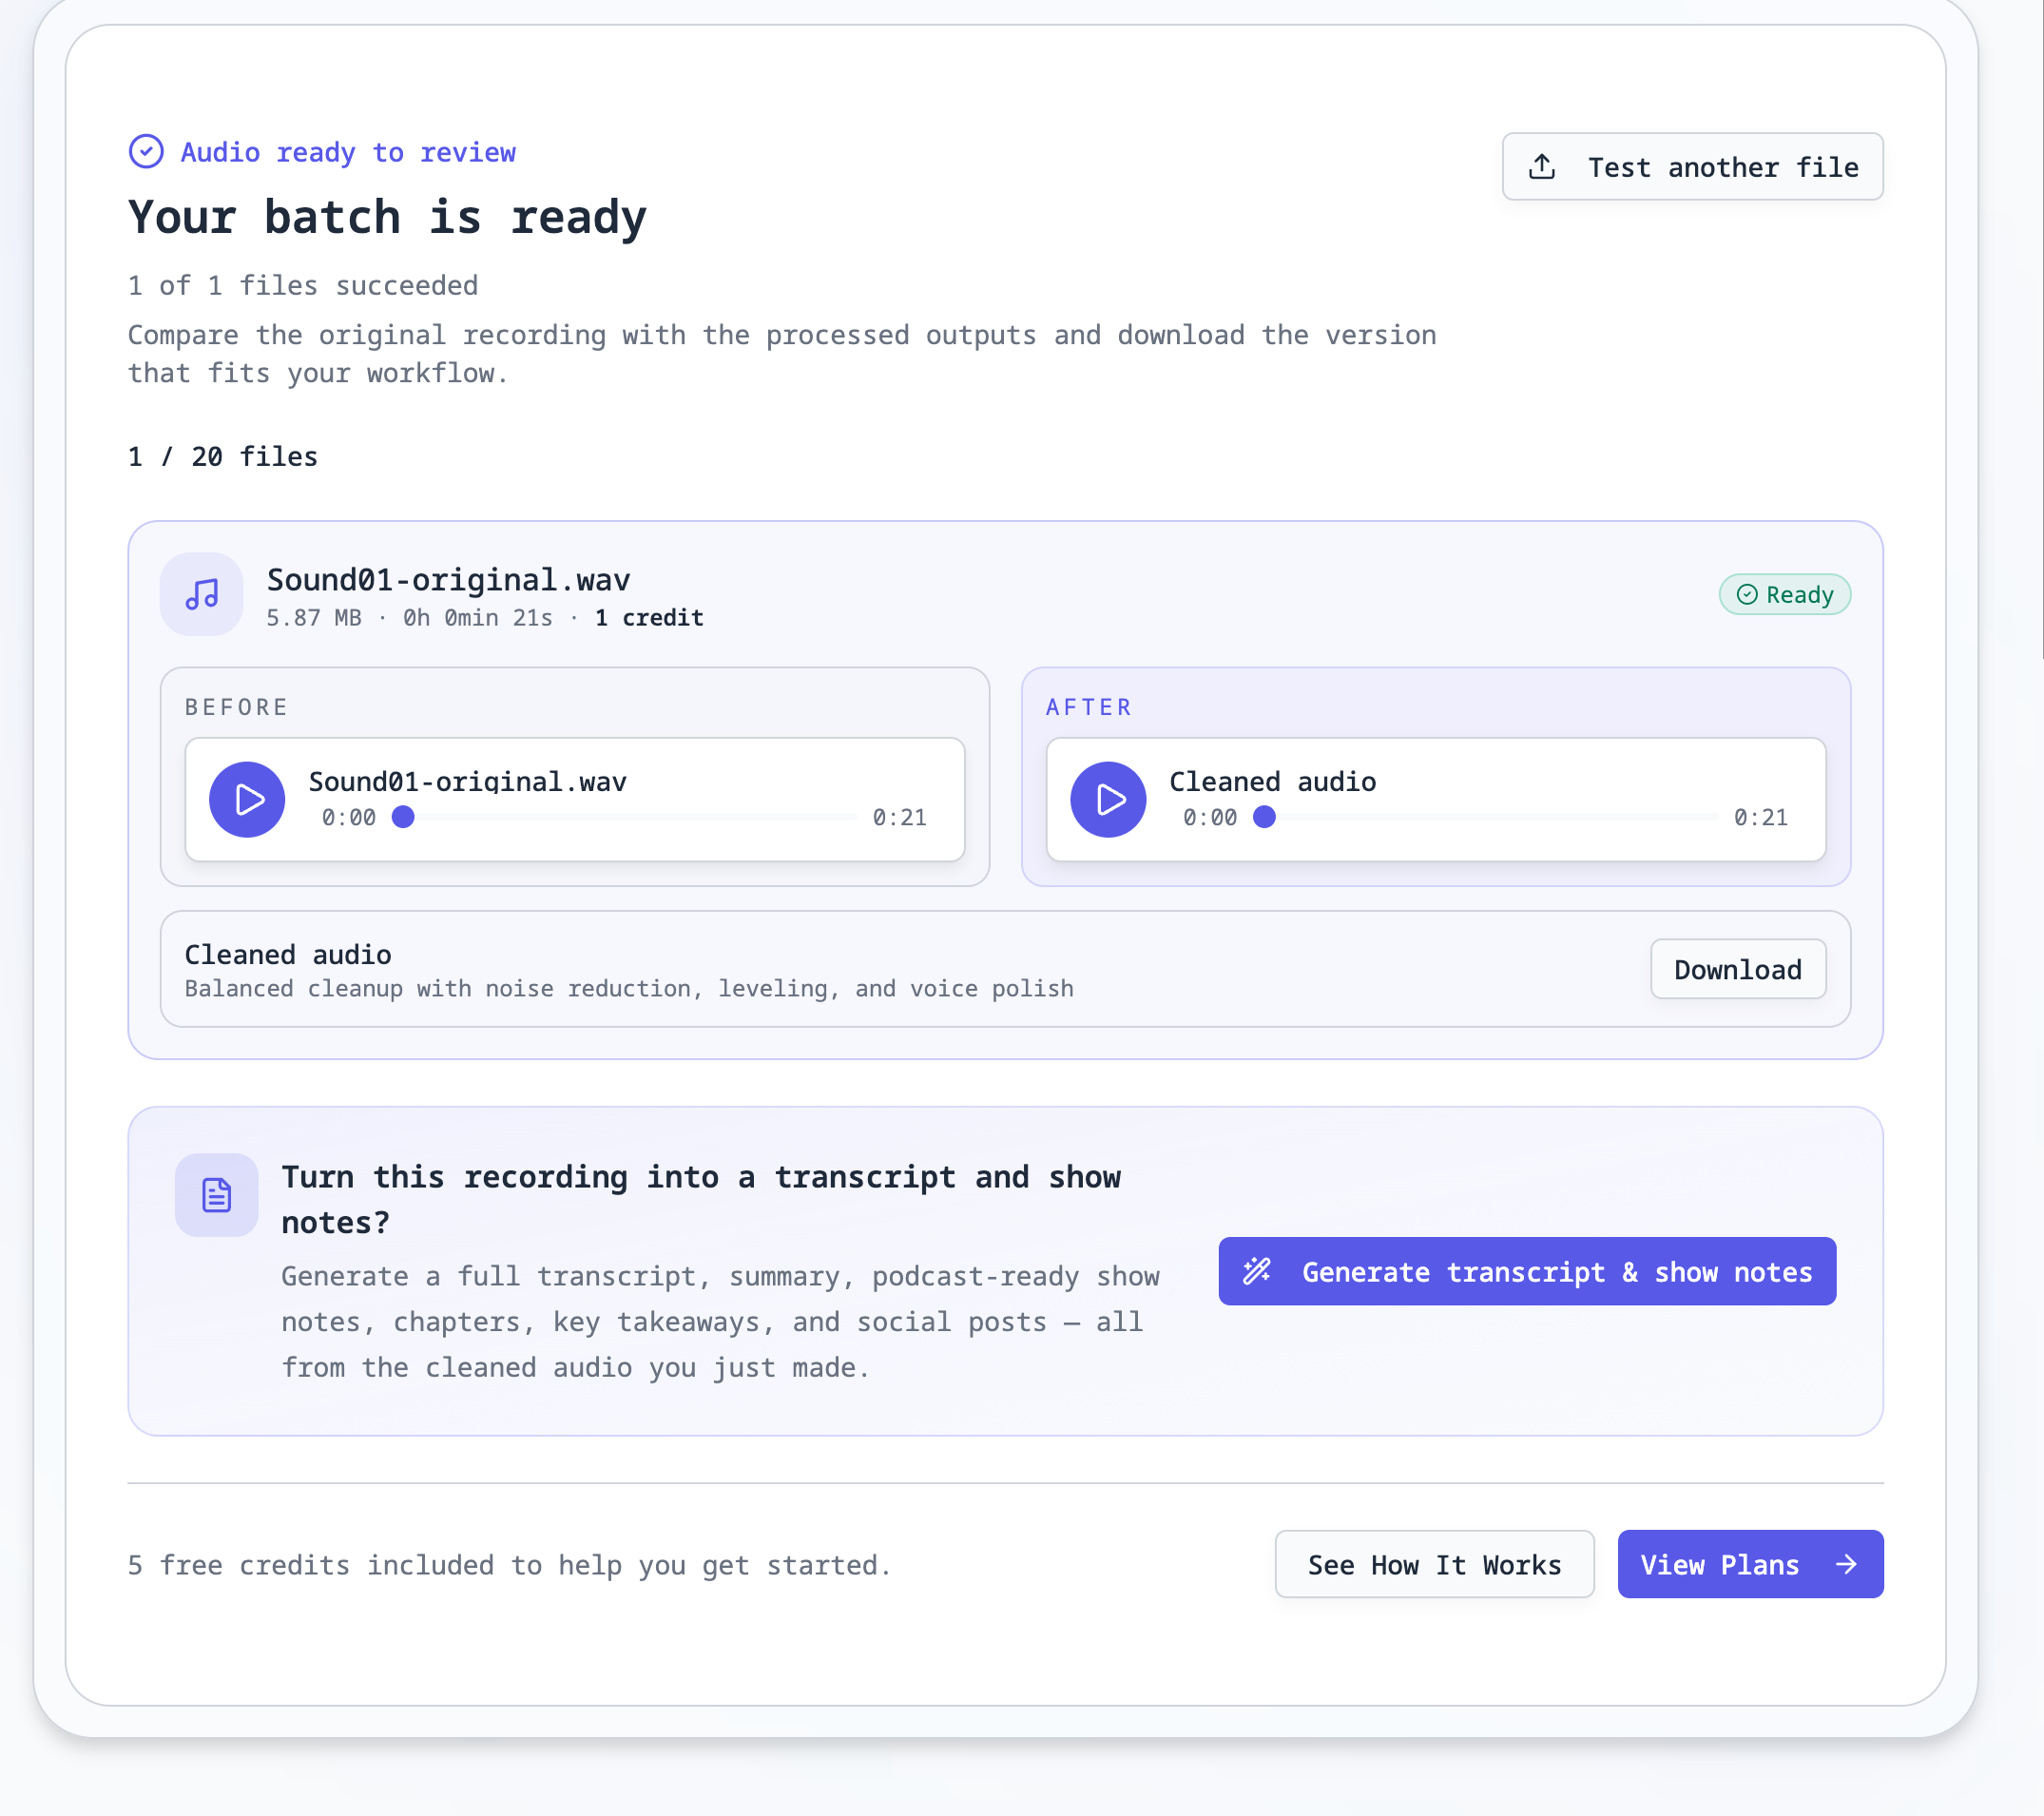Play the Cleaned audio track
The image size is (2044, 1816).
click(1108, 799)
